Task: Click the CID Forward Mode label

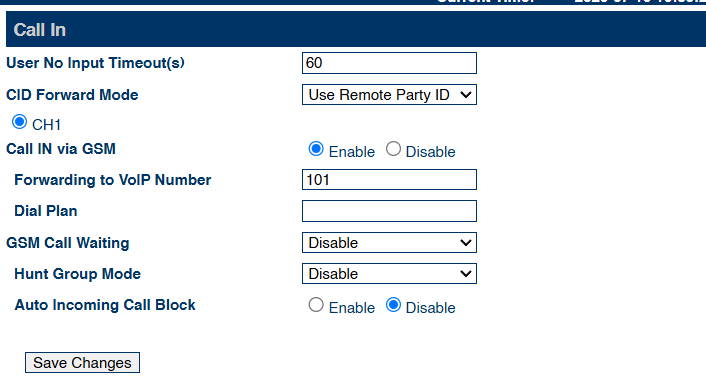Action: click(72, 95)
